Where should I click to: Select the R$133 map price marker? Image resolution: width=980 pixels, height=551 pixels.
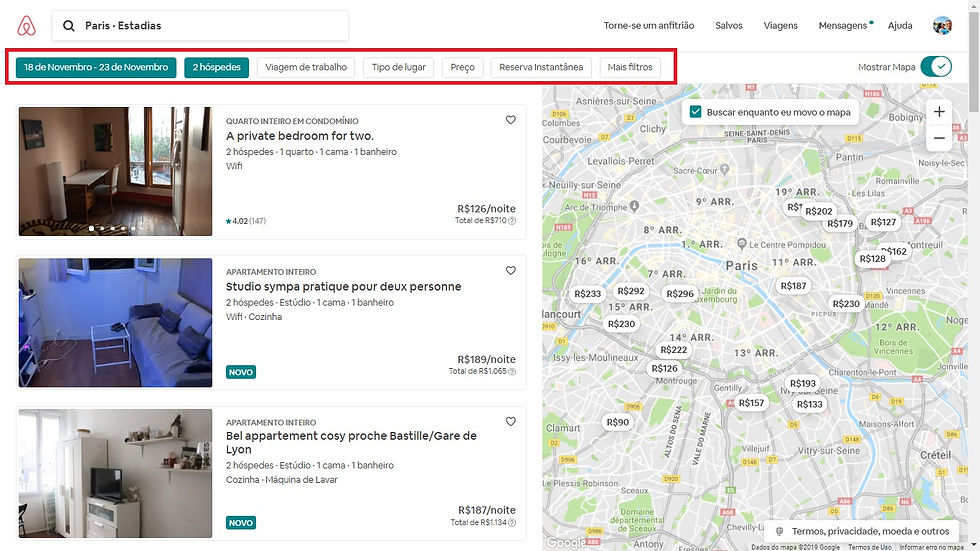(810, 404)
